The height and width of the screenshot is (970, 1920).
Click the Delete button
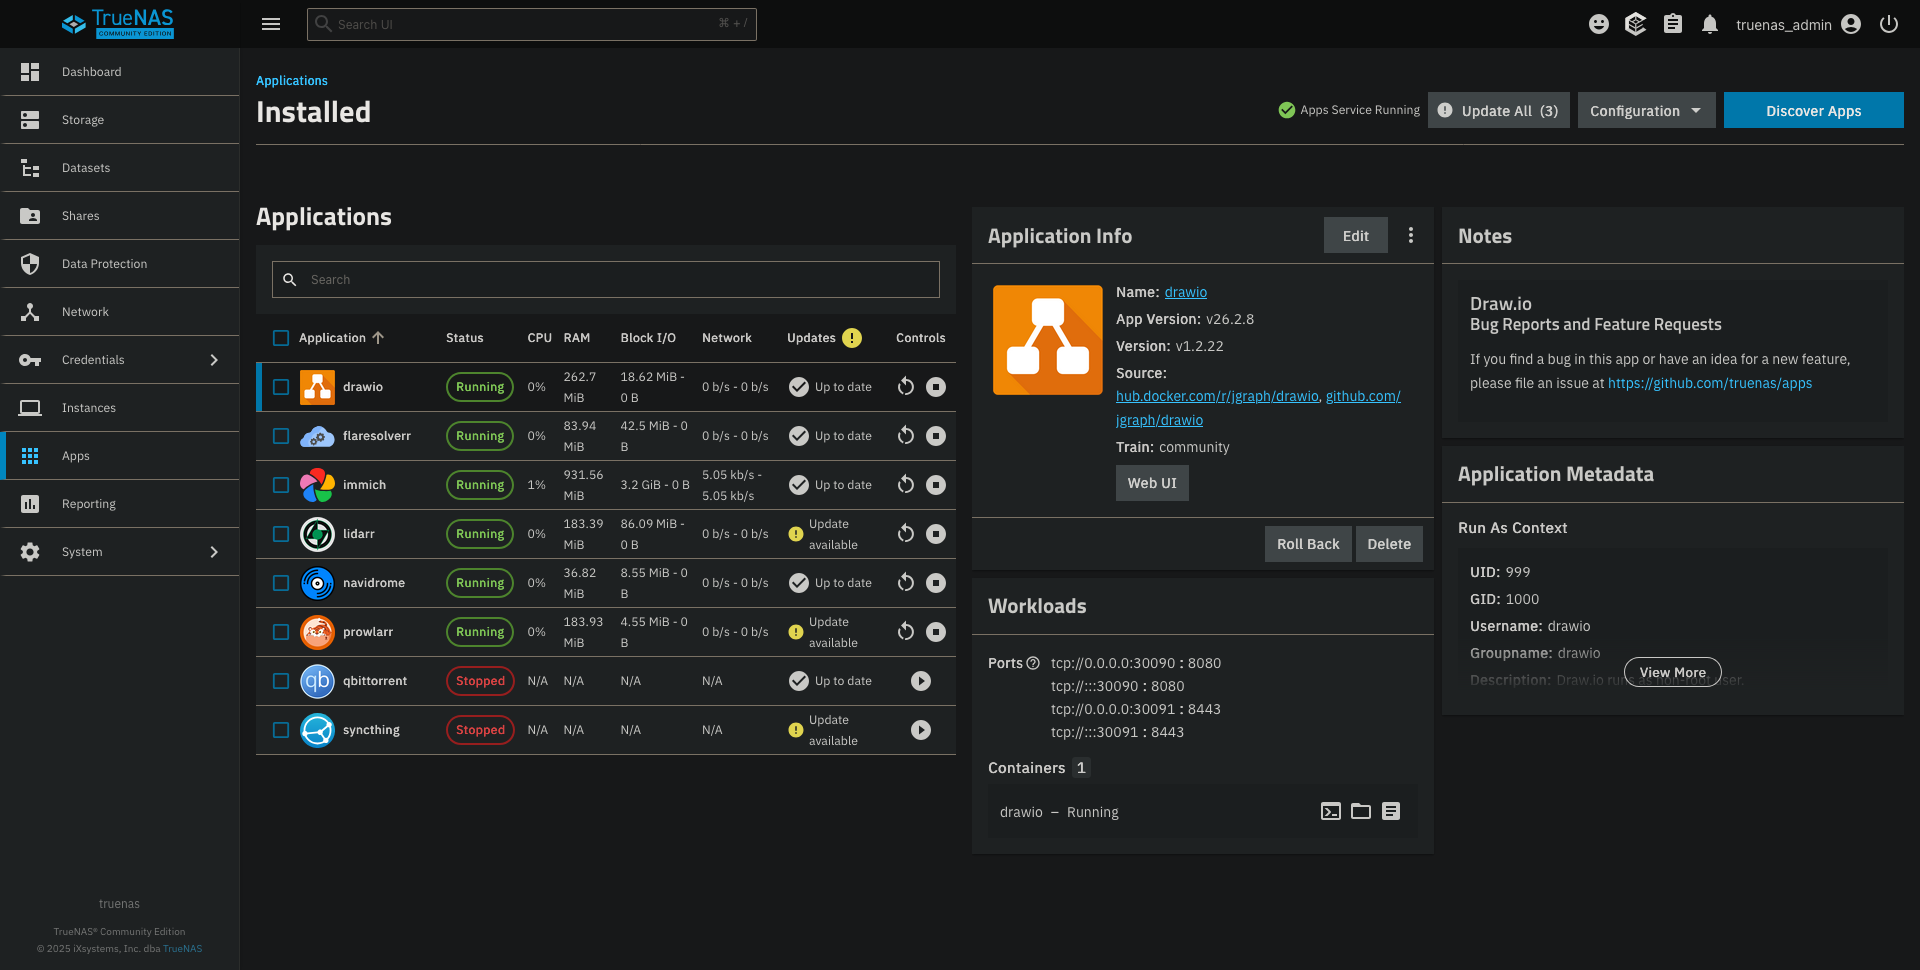1389,544
